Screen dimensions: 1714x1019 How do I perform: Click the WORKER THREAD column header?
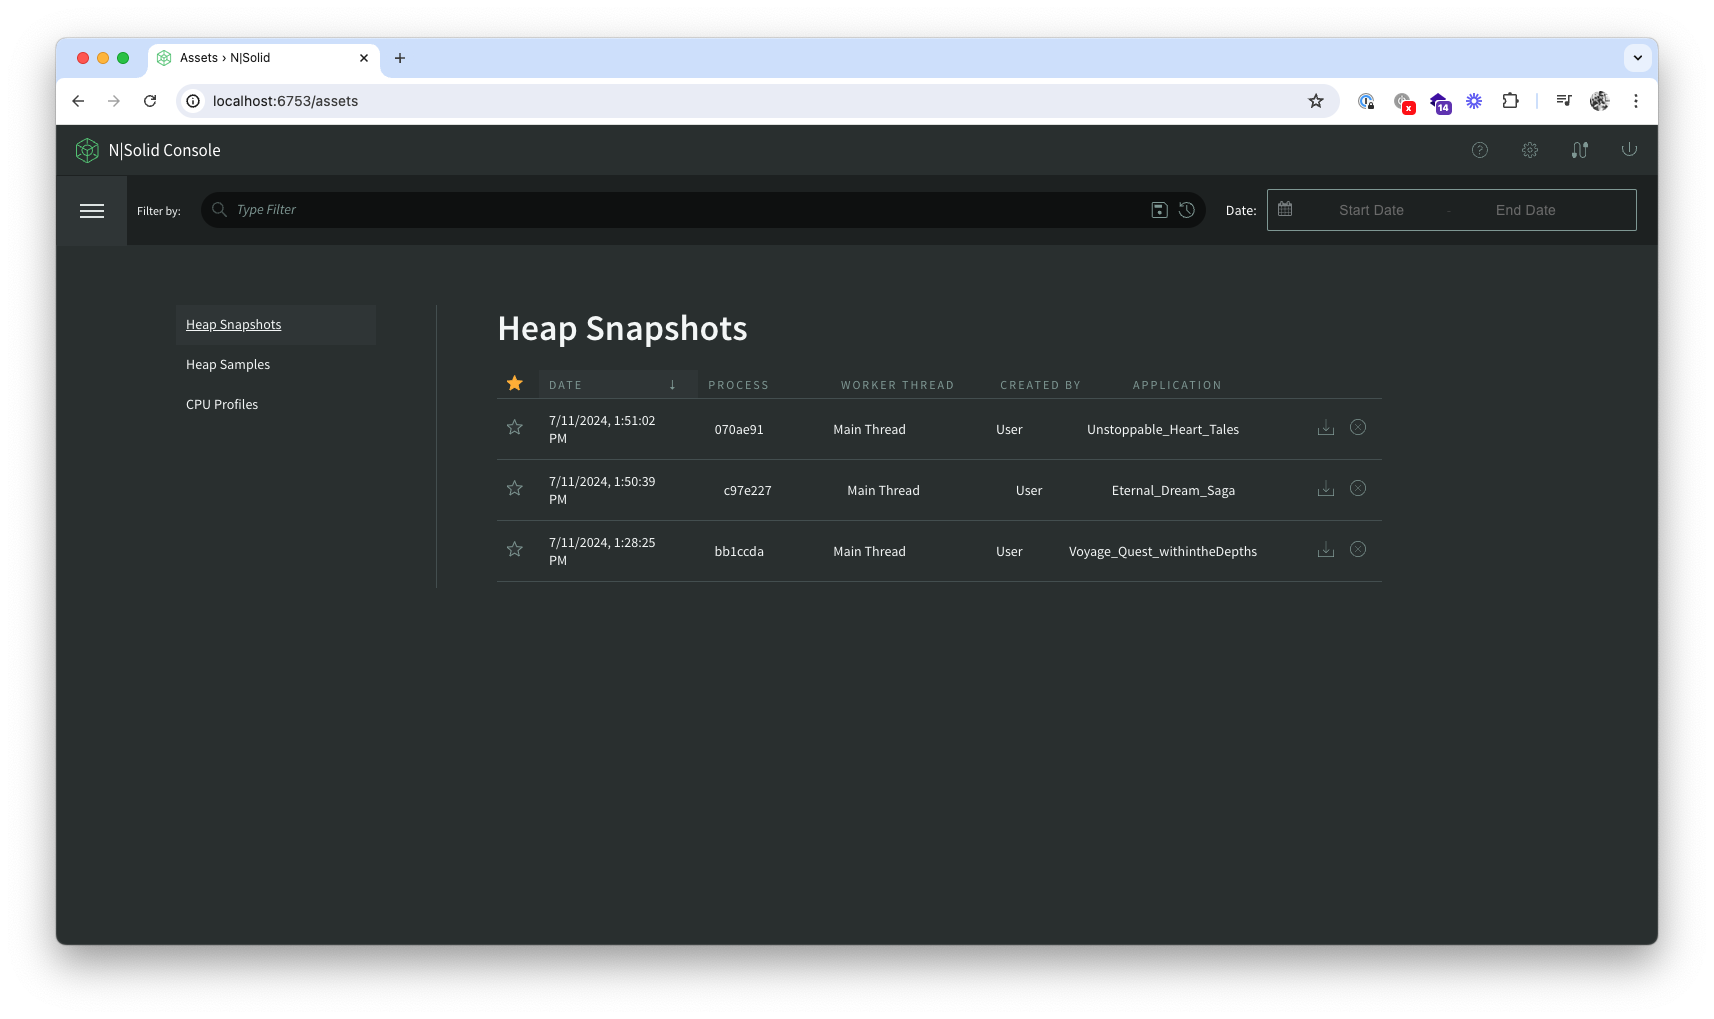(x=897, y=385)
